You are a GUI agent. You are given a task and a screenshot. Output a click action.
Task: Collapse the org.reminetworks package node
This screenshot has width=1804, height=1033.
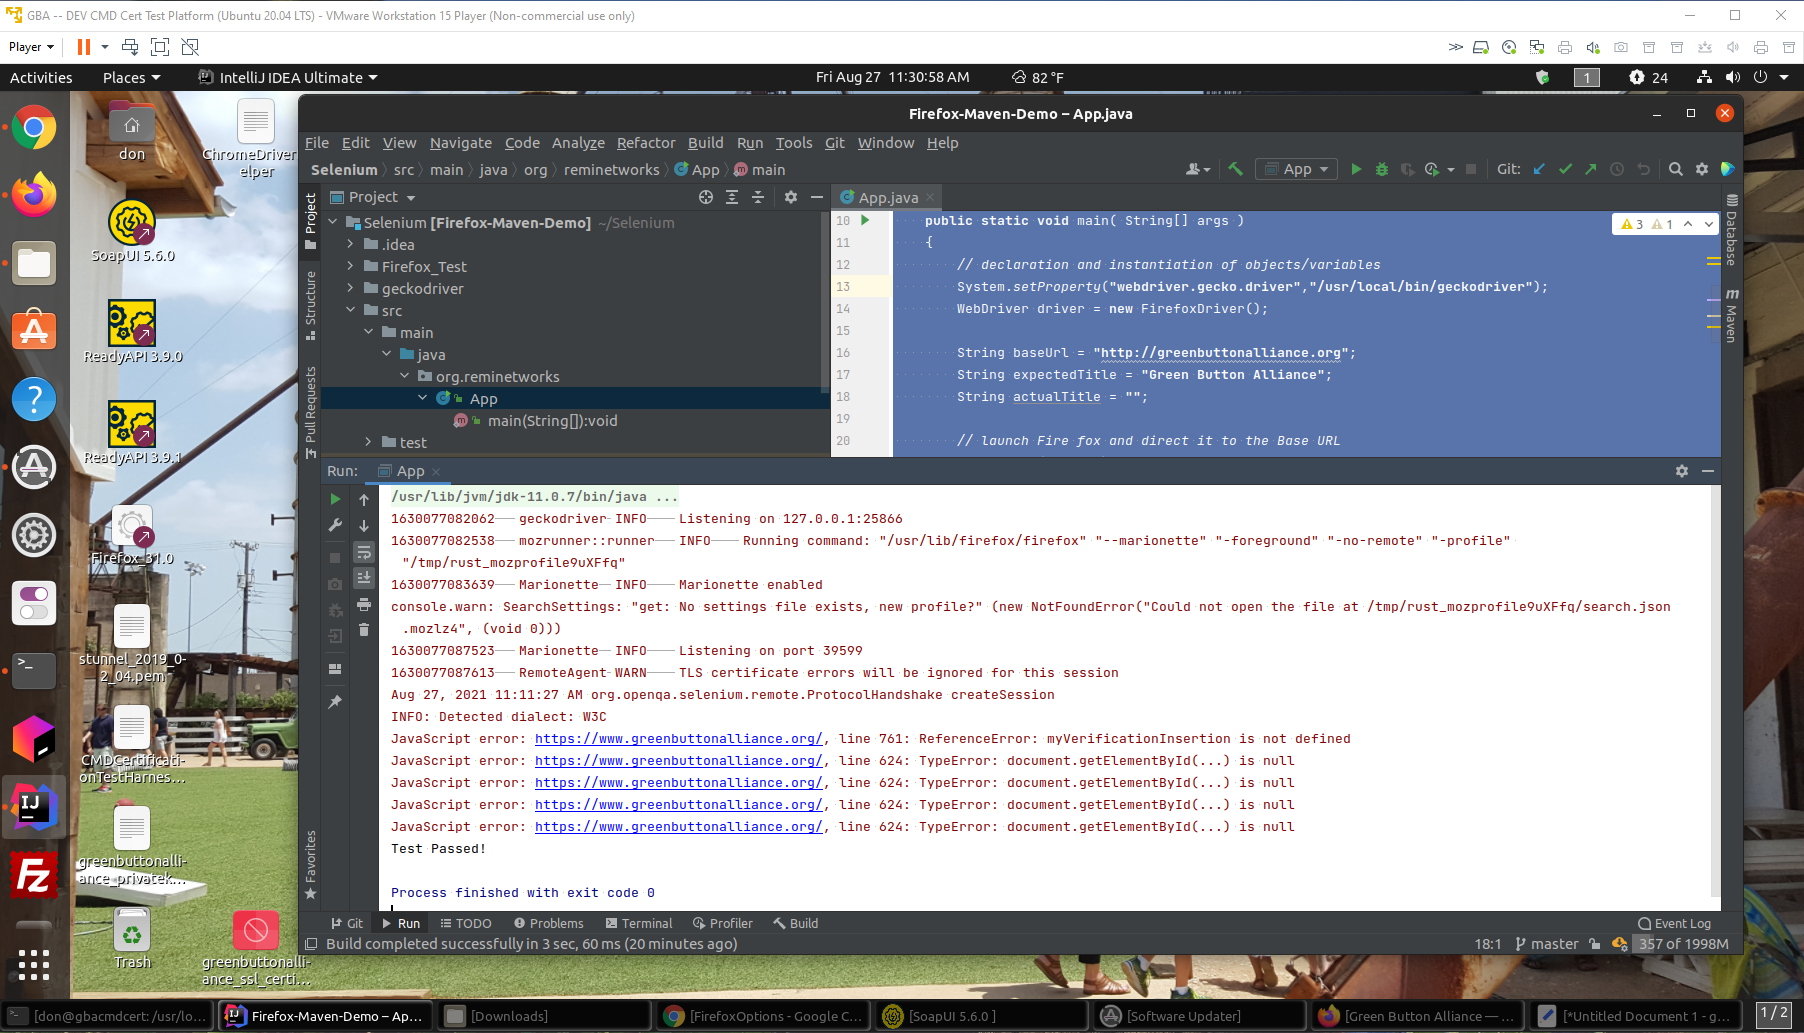pos(404,376)
